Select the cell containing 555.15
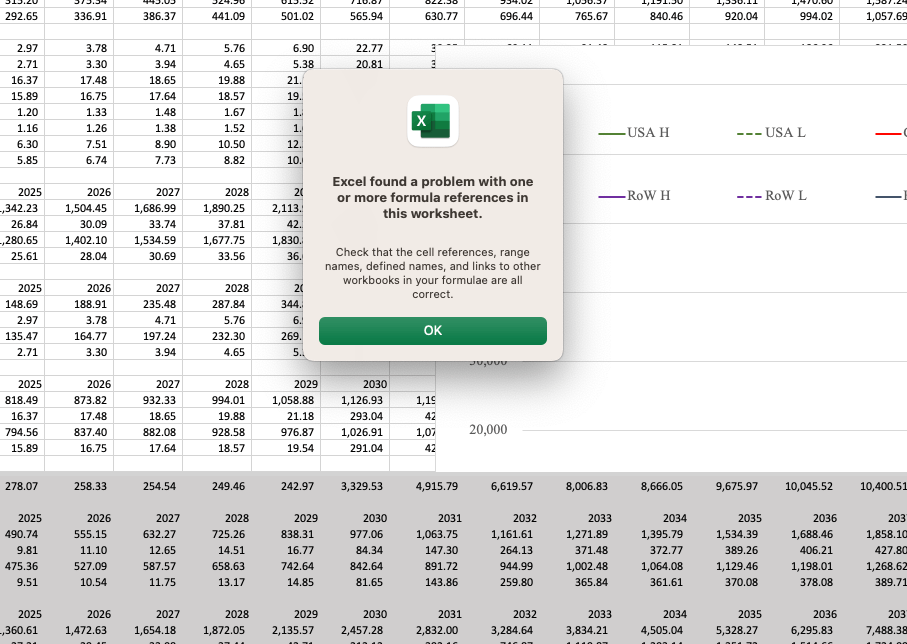 [x=79, y=535]
